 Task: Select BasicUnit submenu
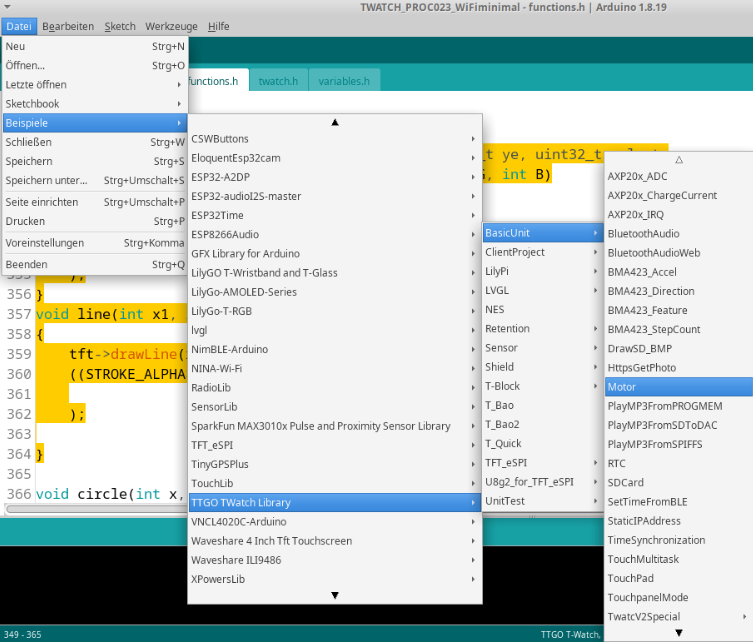pos(543,233)
